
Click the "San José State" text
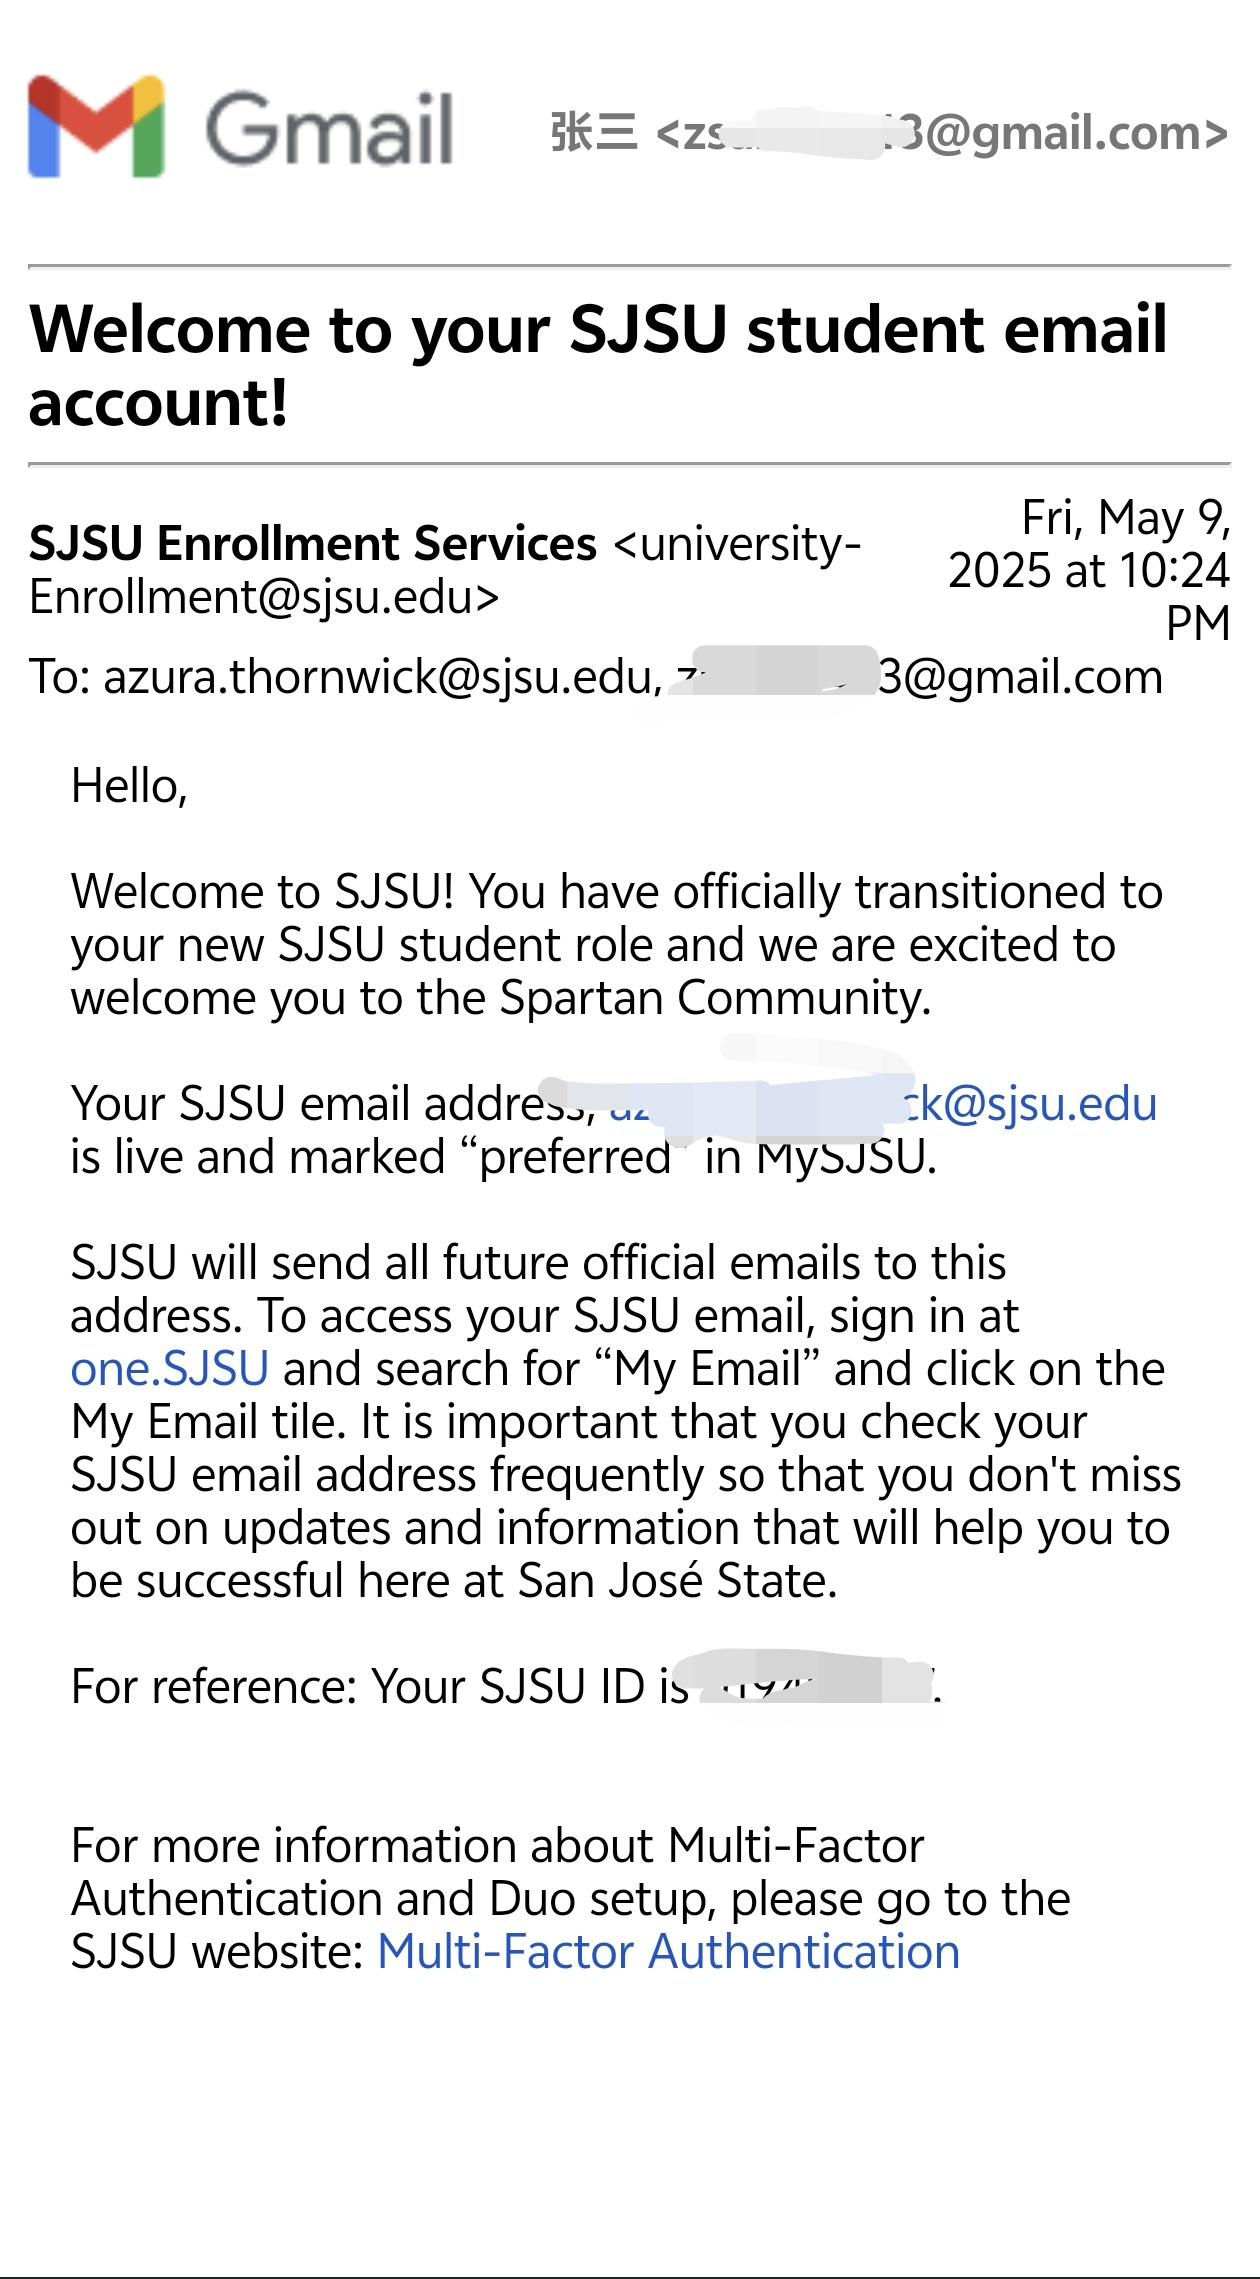pos(676,1581)
